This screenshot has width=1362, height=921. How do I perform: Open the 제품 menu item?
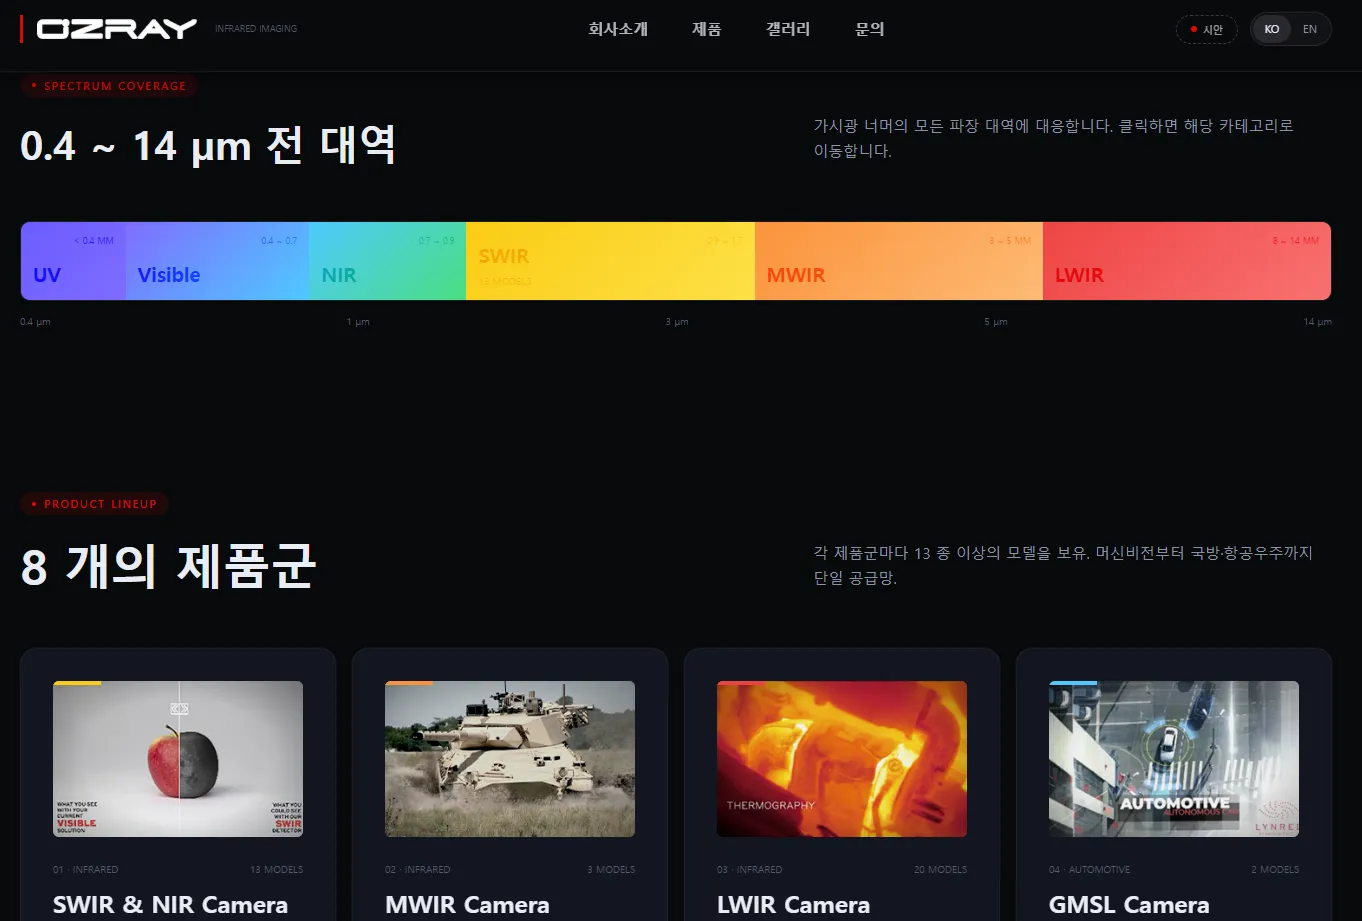pos(706,29)
